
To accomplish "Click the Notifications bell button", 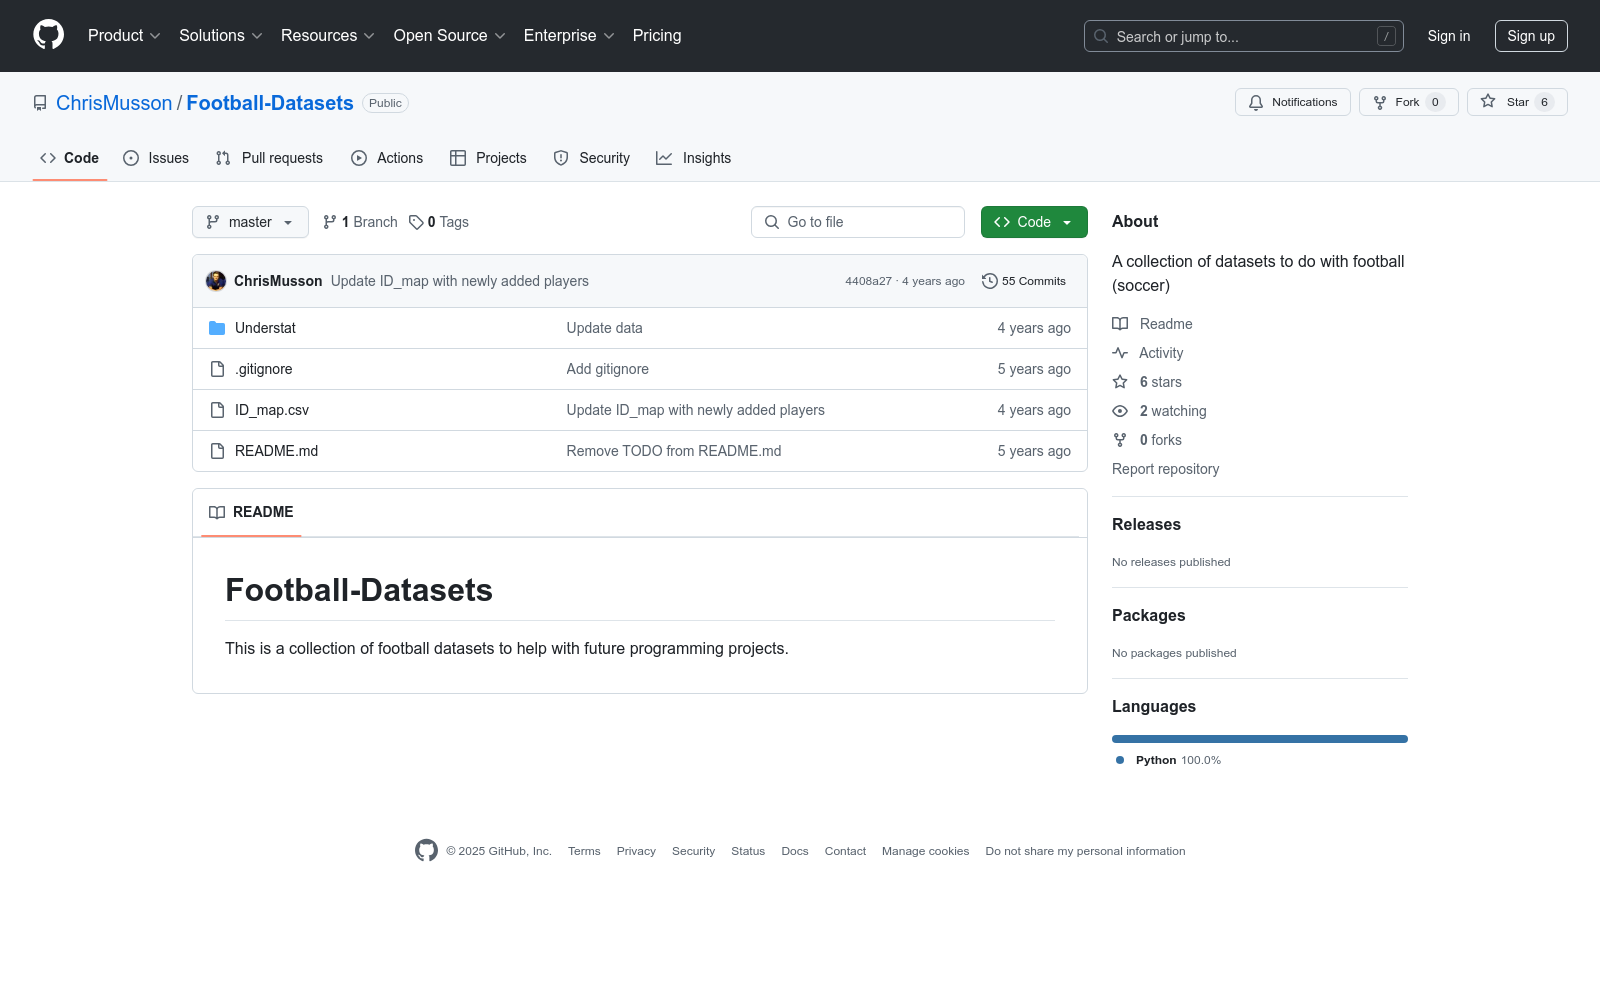I will (x=1293, y=102).
